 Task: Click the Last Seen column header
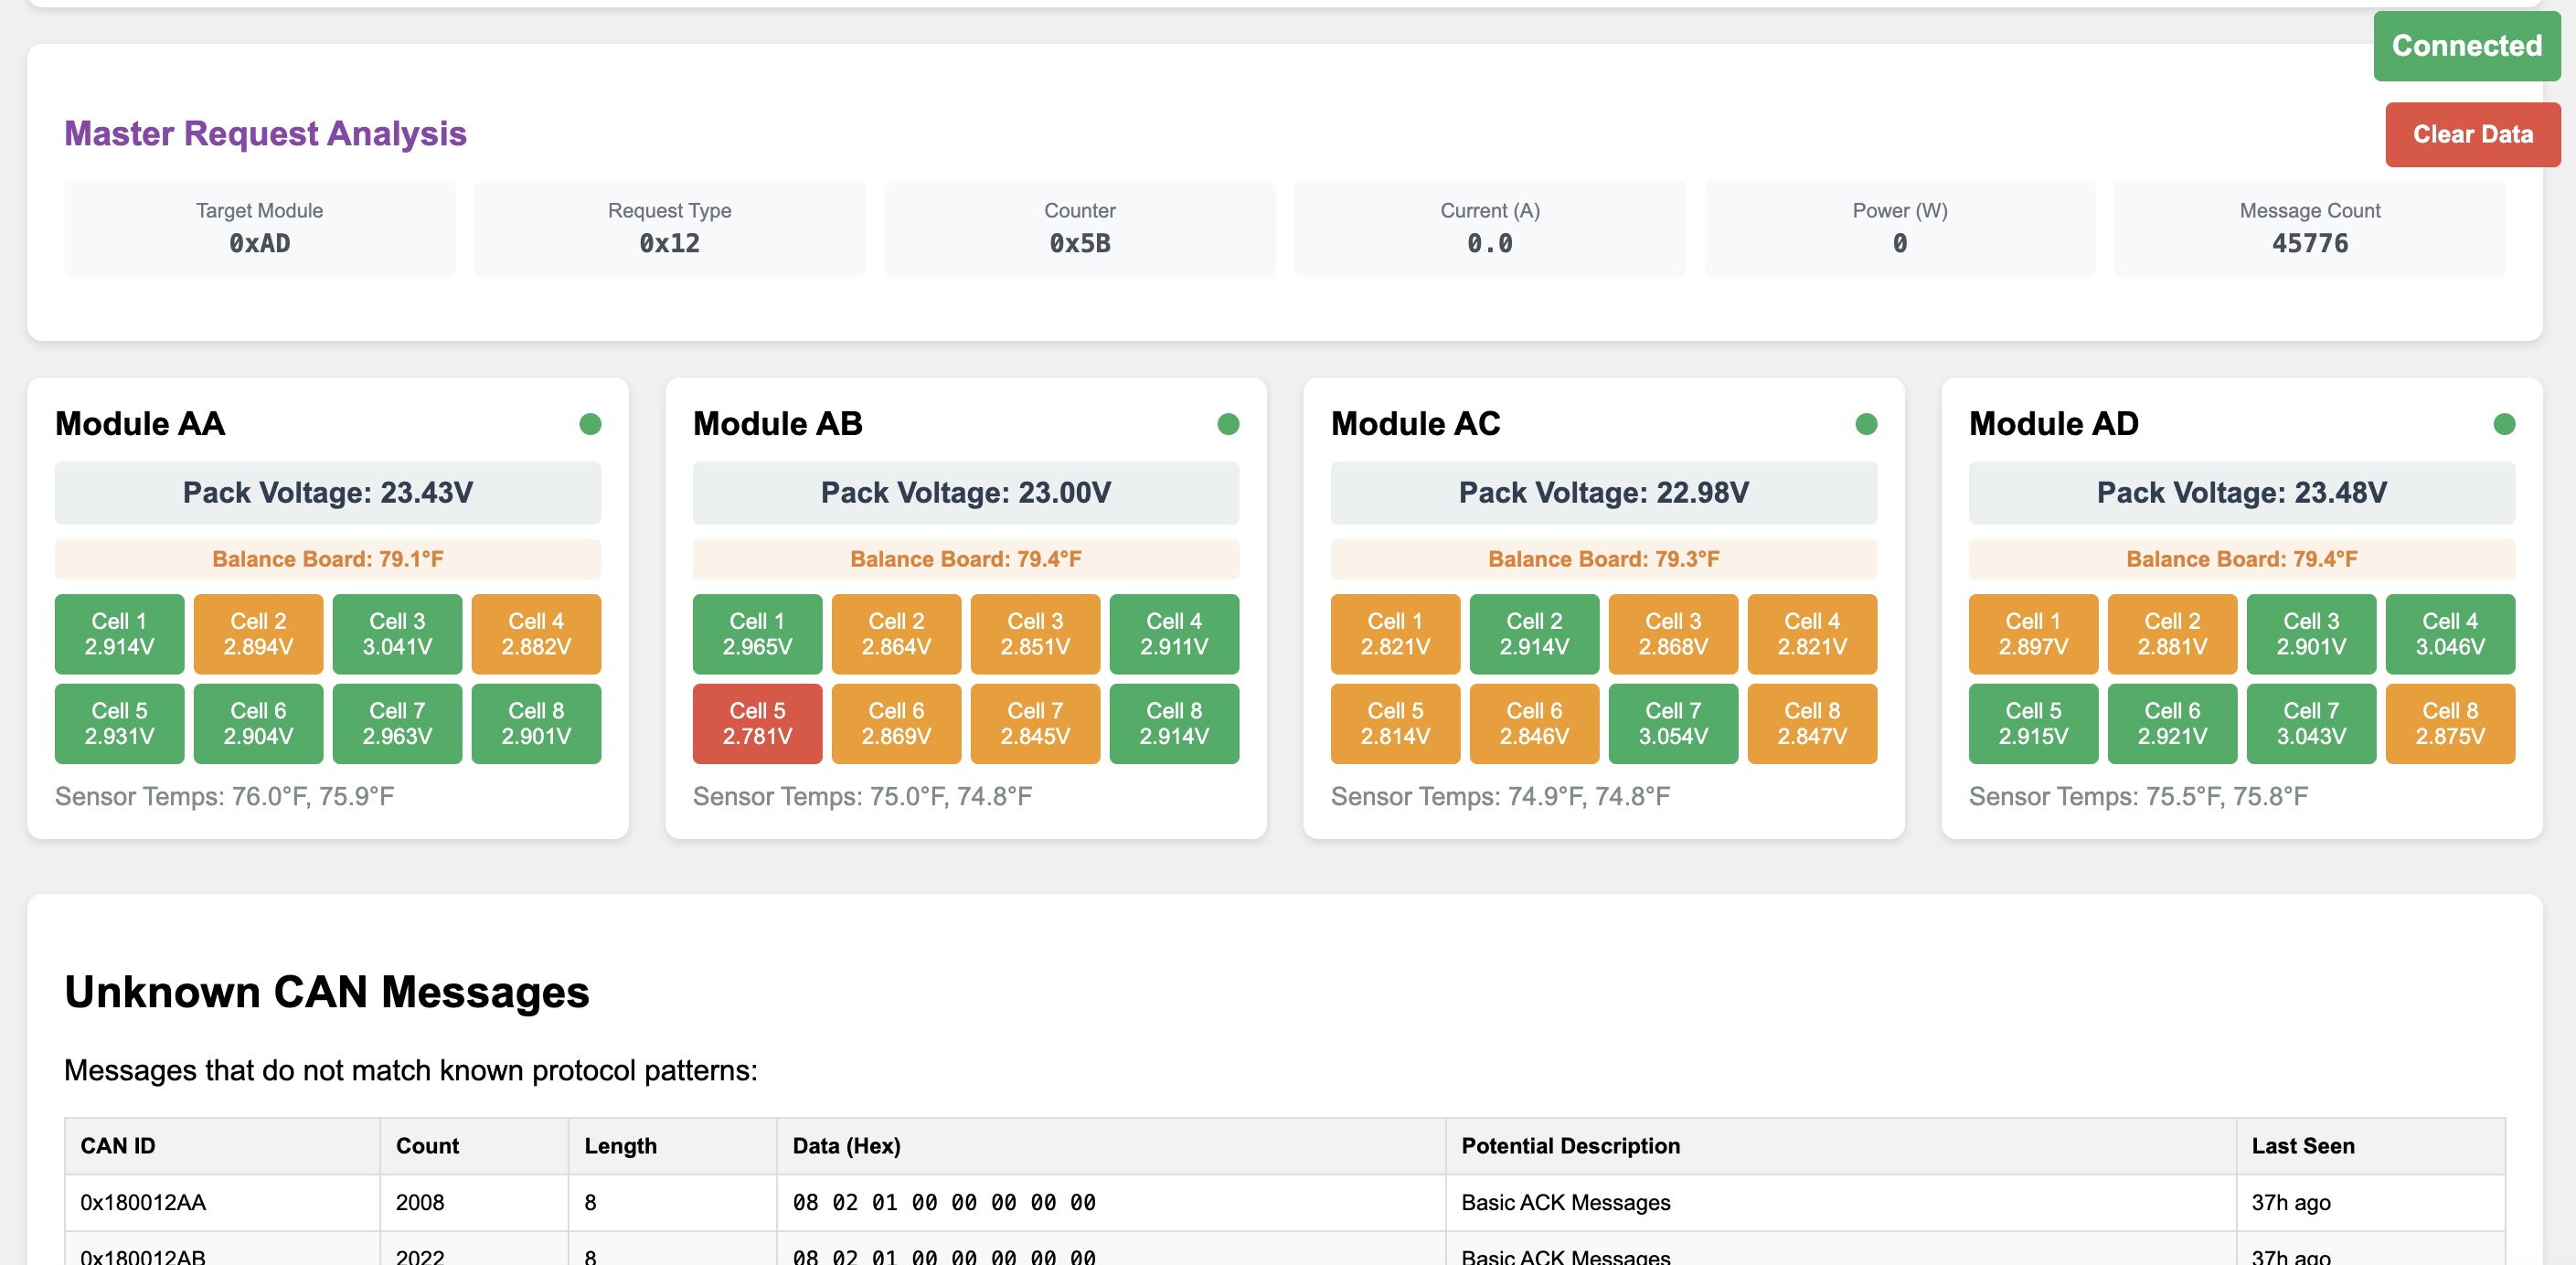2302,1146
